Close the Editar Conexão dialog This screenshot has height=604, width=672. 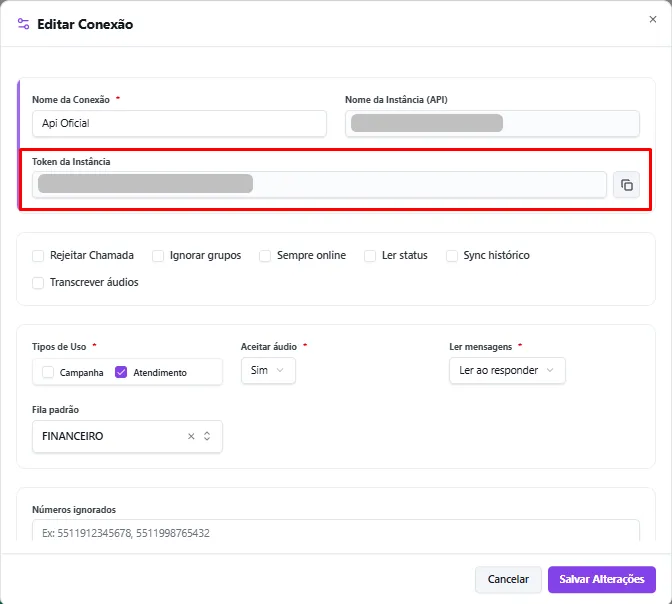point(653,19)
